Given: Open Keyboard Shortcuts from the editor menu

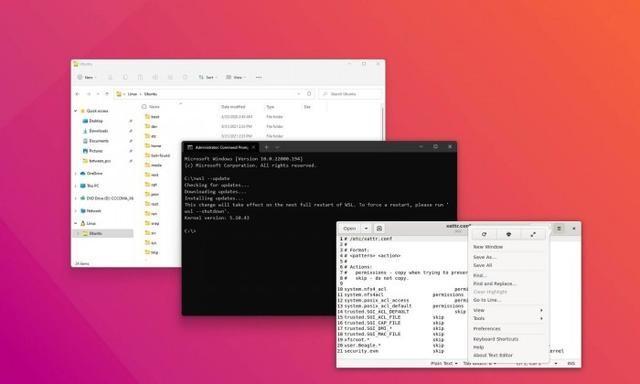Looking at the screenshot, I should tap(496, 339).
